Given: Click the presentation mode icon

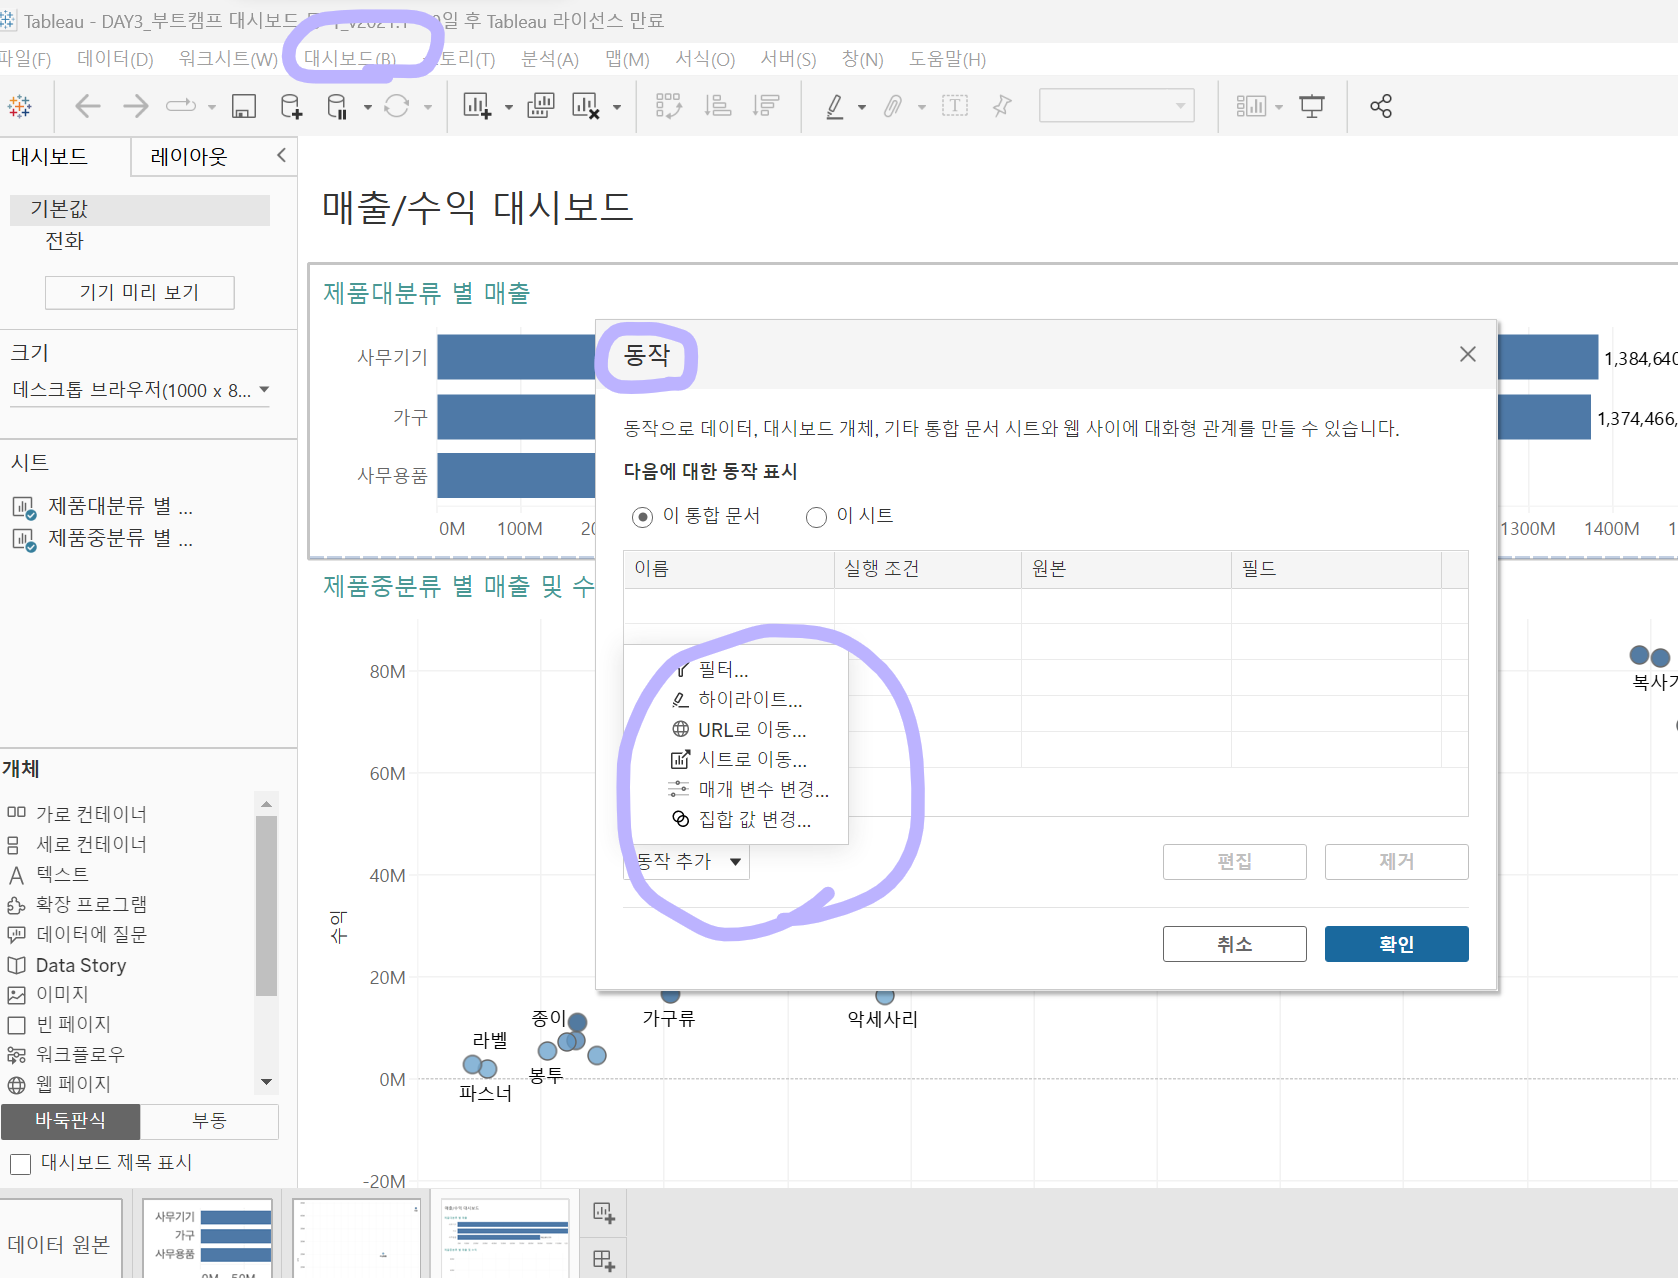Looking at the screenshot, I should (1312, 106).
